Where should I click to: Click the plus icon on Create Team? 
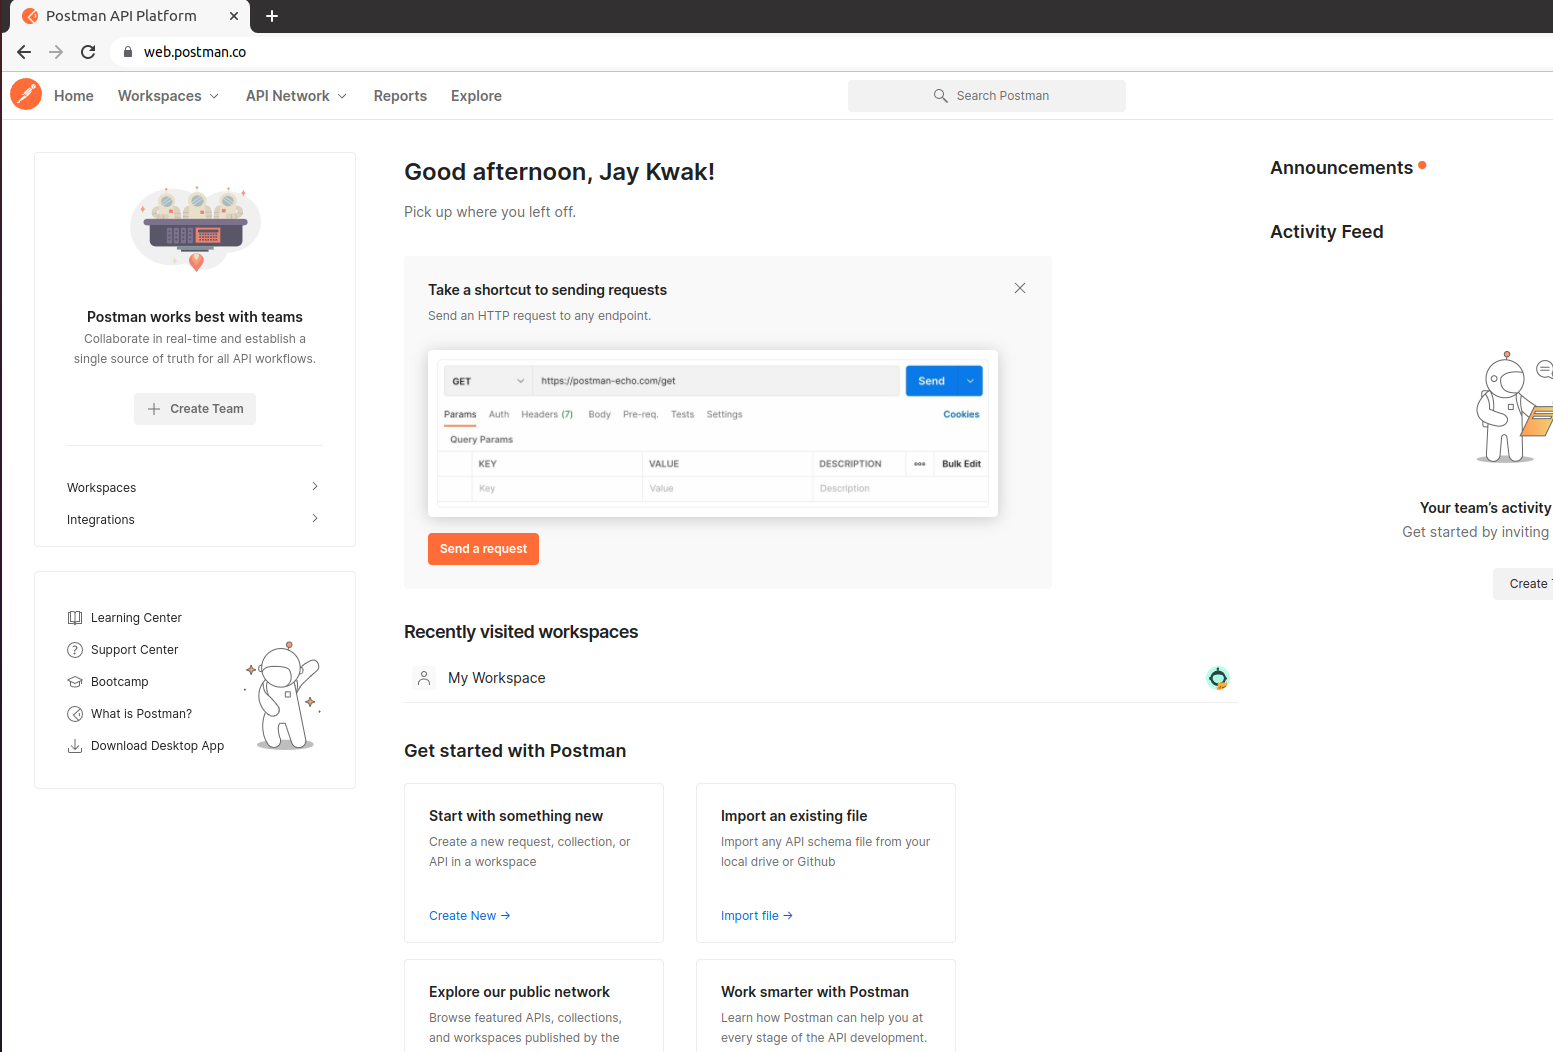click(154, 409)
